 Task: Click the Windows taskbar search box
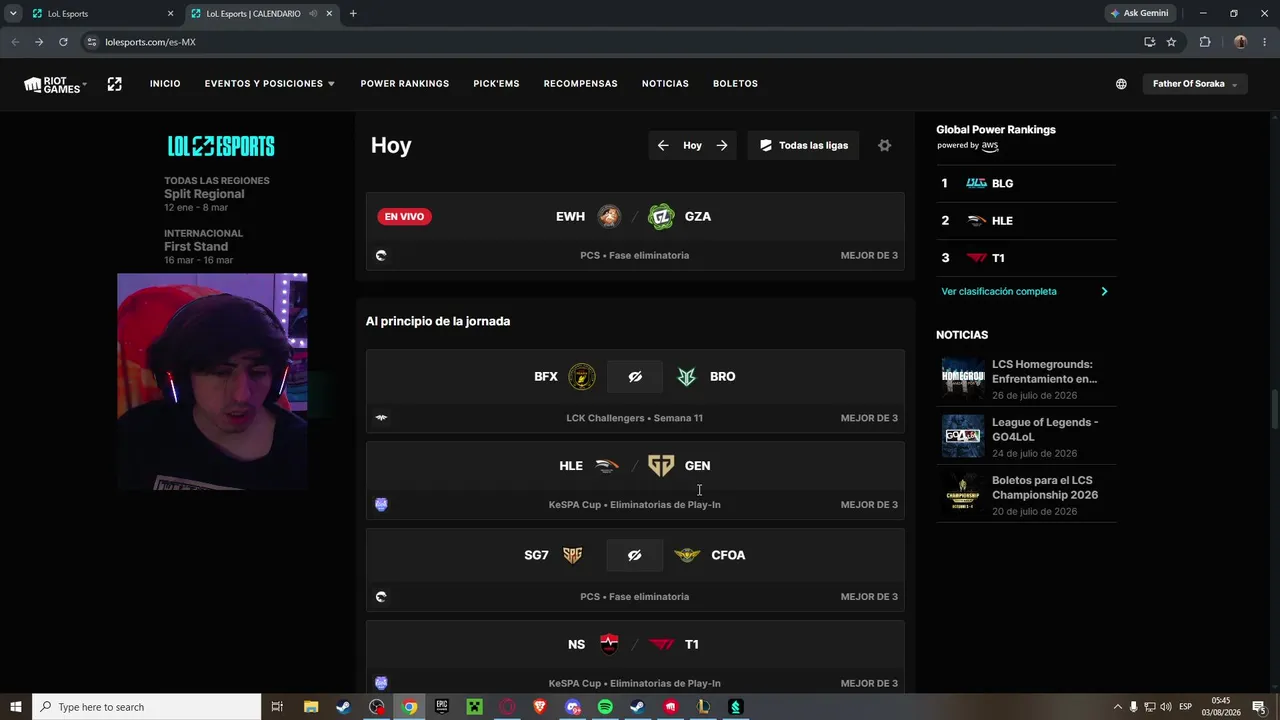click(x=147, y=707)
